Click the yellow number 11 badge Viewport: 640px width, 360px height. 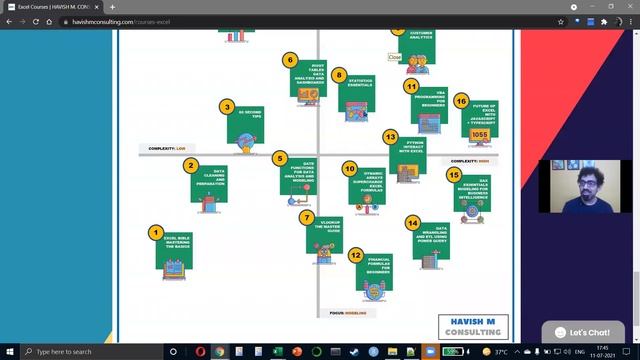point(411,87)
